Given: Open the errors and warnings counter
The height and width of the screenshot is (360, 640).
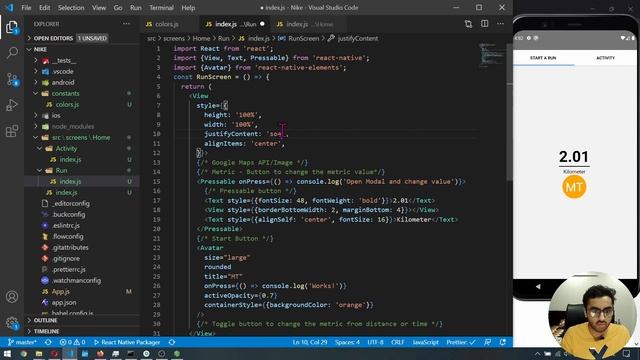Looking at the screenshot, I should (x=72, y=342).
